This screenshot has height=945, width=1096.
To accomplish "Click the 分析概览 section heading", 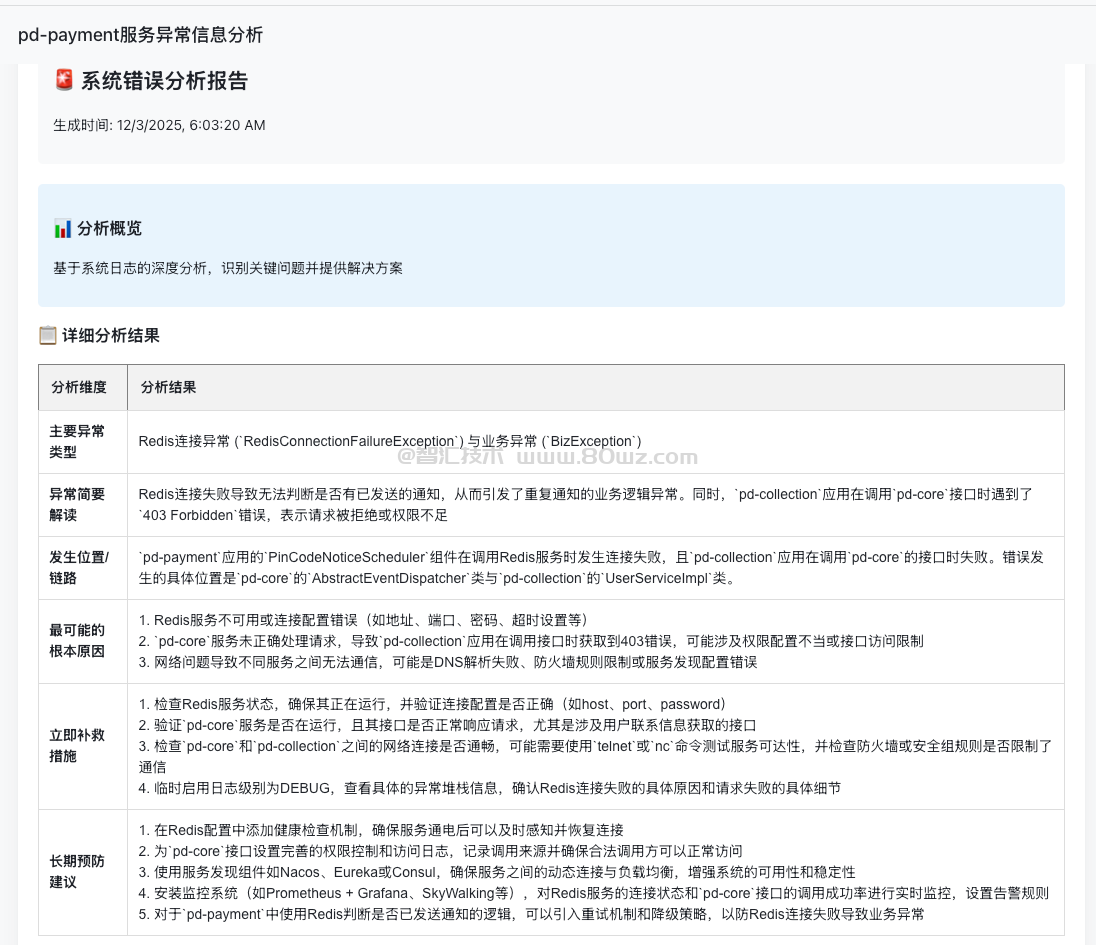I will [x=110, y=229].
